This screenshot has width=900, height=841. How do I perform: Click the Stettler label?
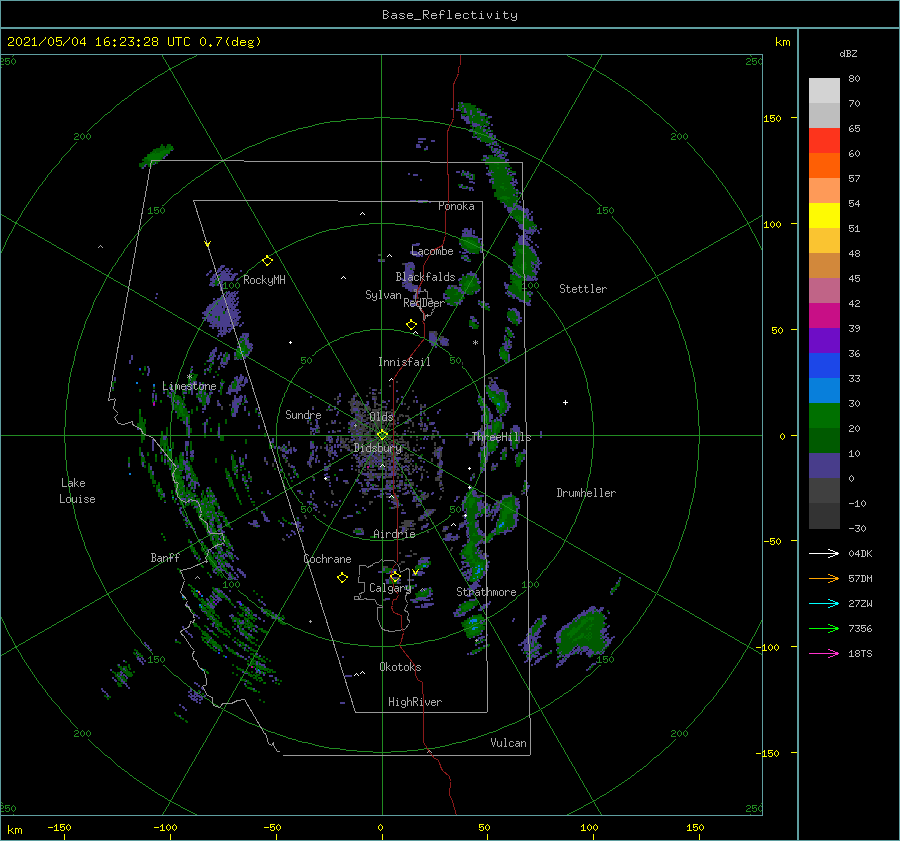(583, 289)
